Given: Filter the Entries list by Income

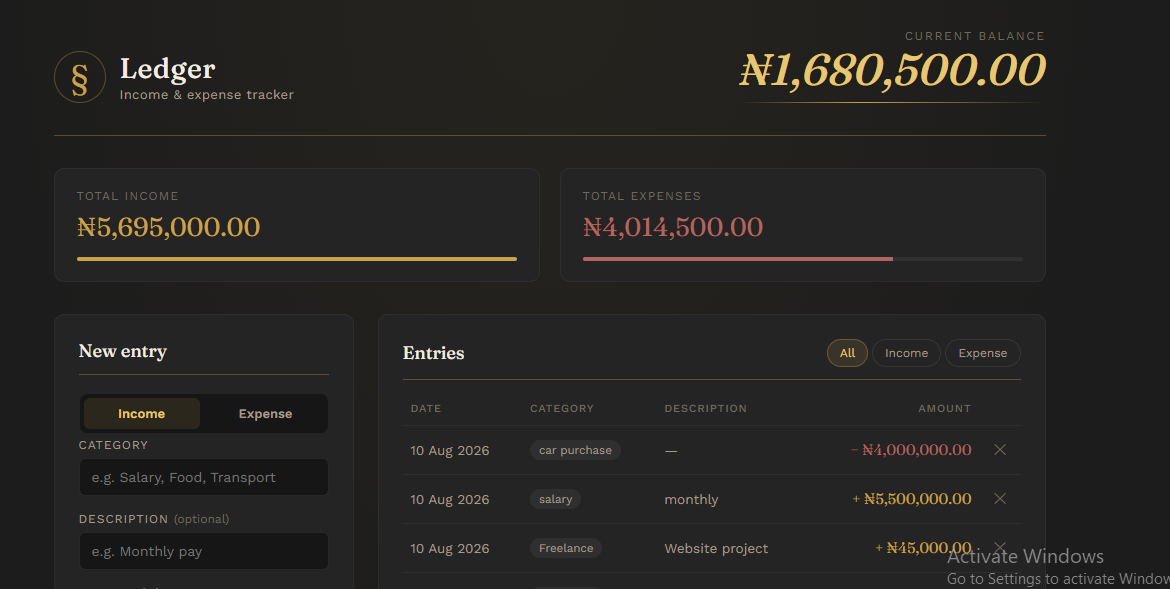Looking at the screenshot, I should (x=906, y=353).
